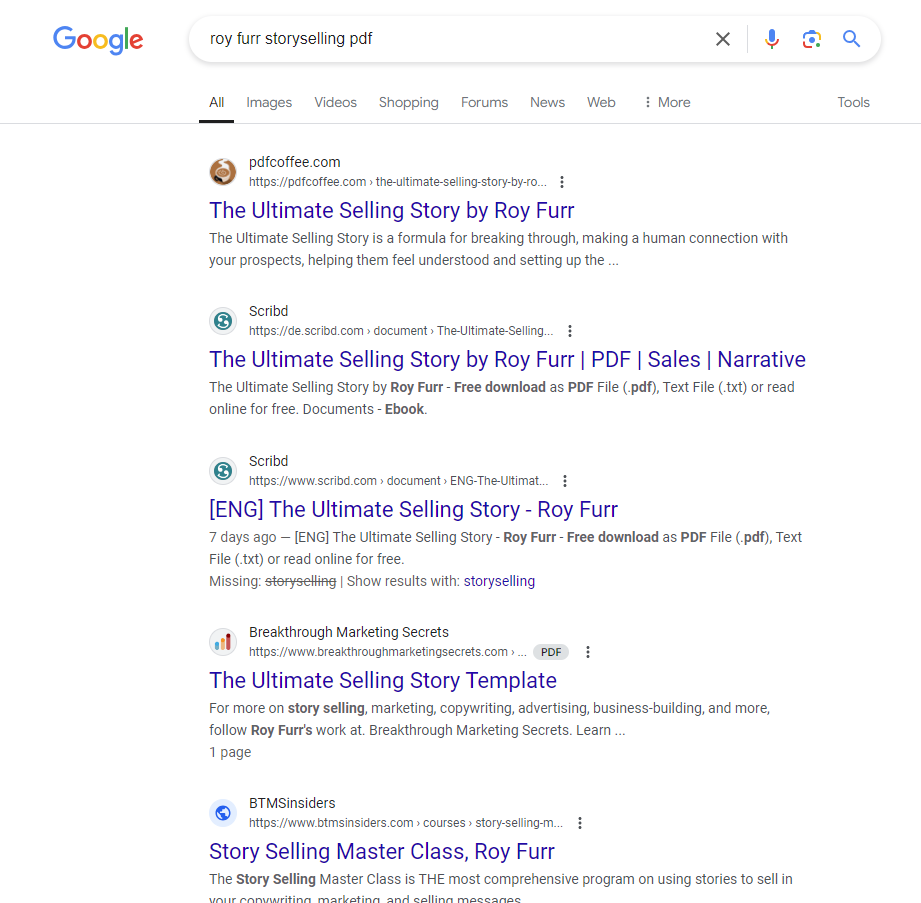Click 'storyselling' in Show results with
This screenshot has width=921, height=903.
(499, 581)
